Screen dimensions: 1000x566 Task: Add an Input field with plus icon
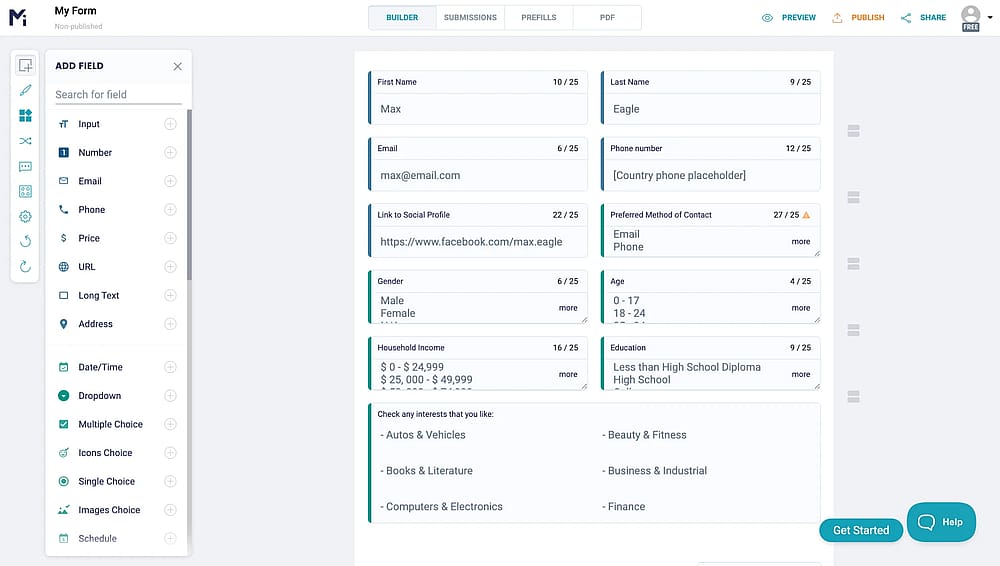coord(170,124)
